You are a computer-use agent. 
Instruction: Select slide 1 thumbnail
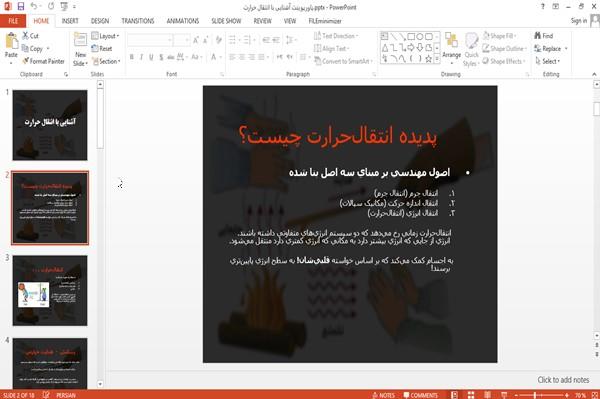click(50, 125)
